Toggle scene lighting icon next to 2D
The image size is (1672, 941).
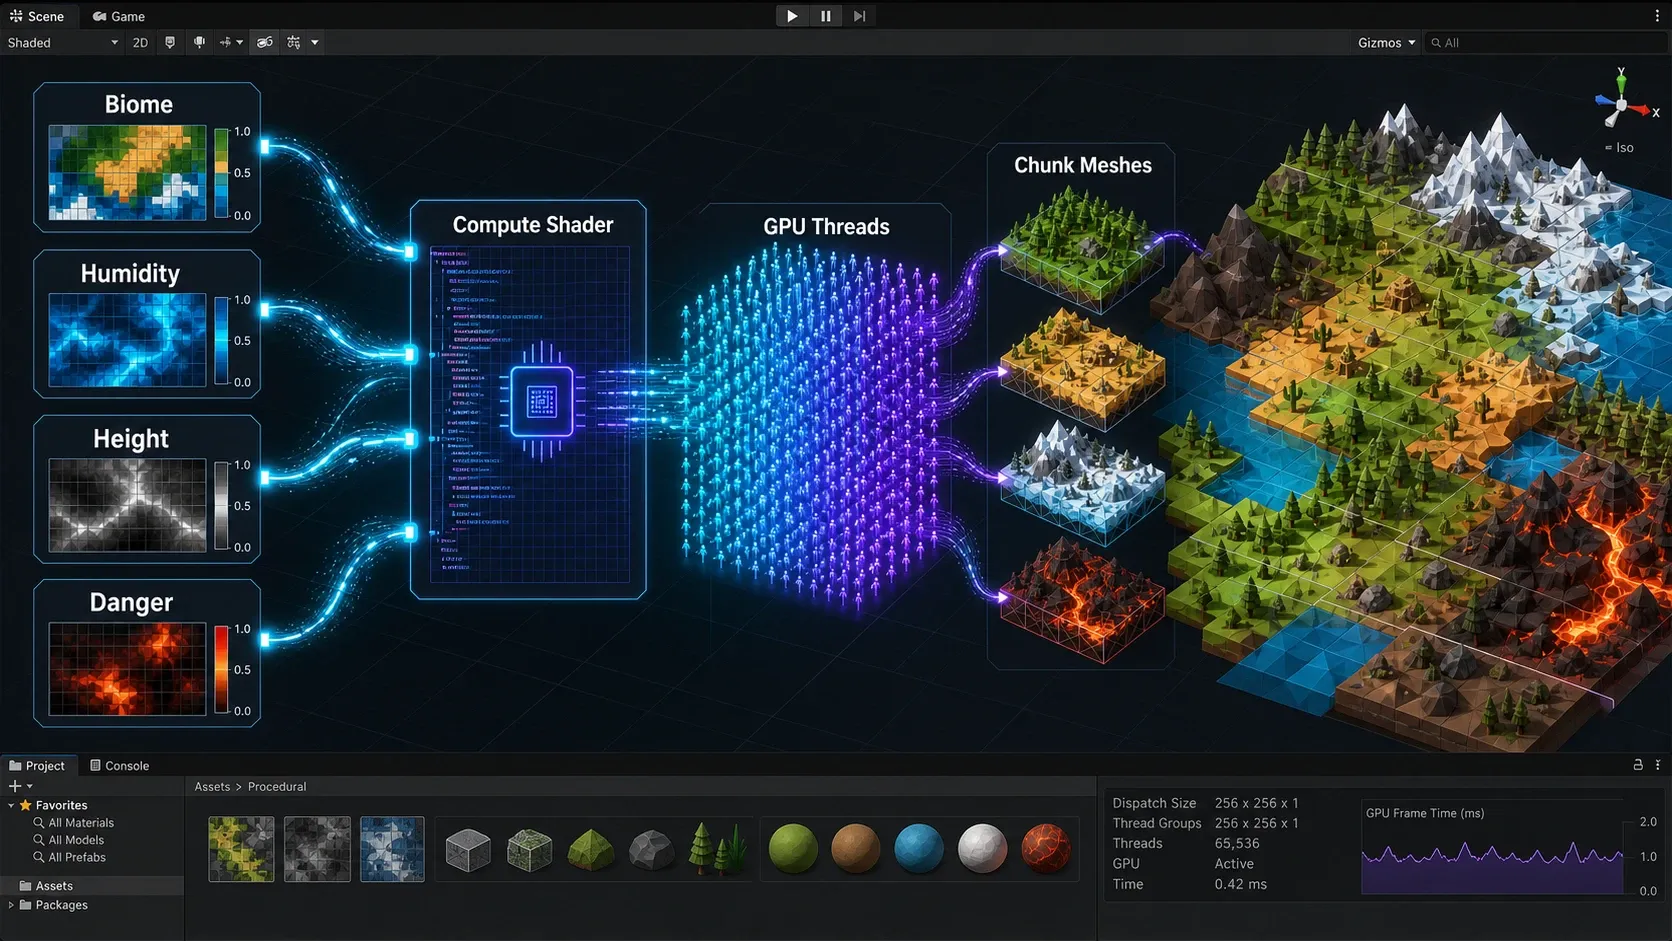170,43
